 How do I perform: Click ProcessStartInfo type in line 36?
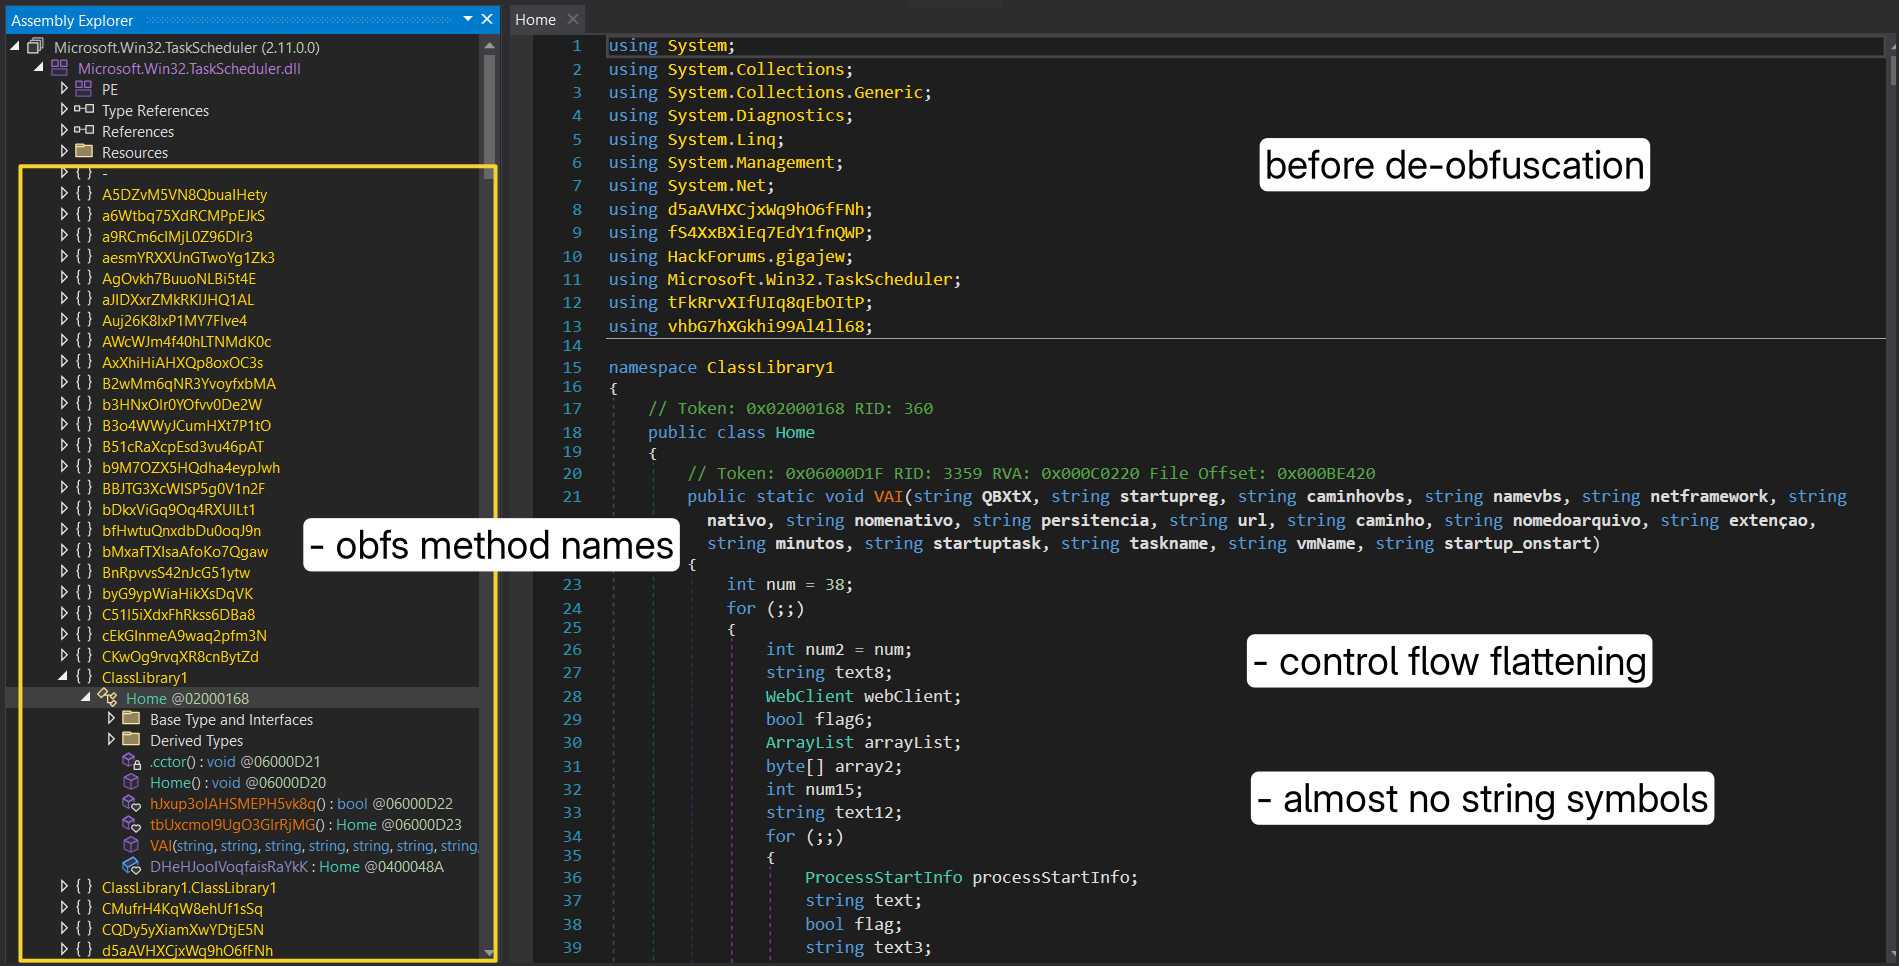pos(884,877)
